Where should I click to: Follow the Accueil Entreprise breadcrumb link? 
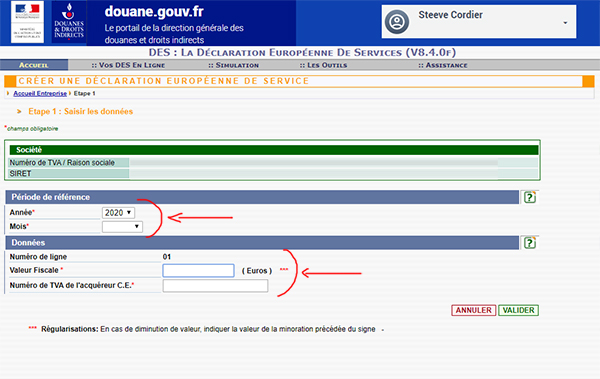(40, 93)
